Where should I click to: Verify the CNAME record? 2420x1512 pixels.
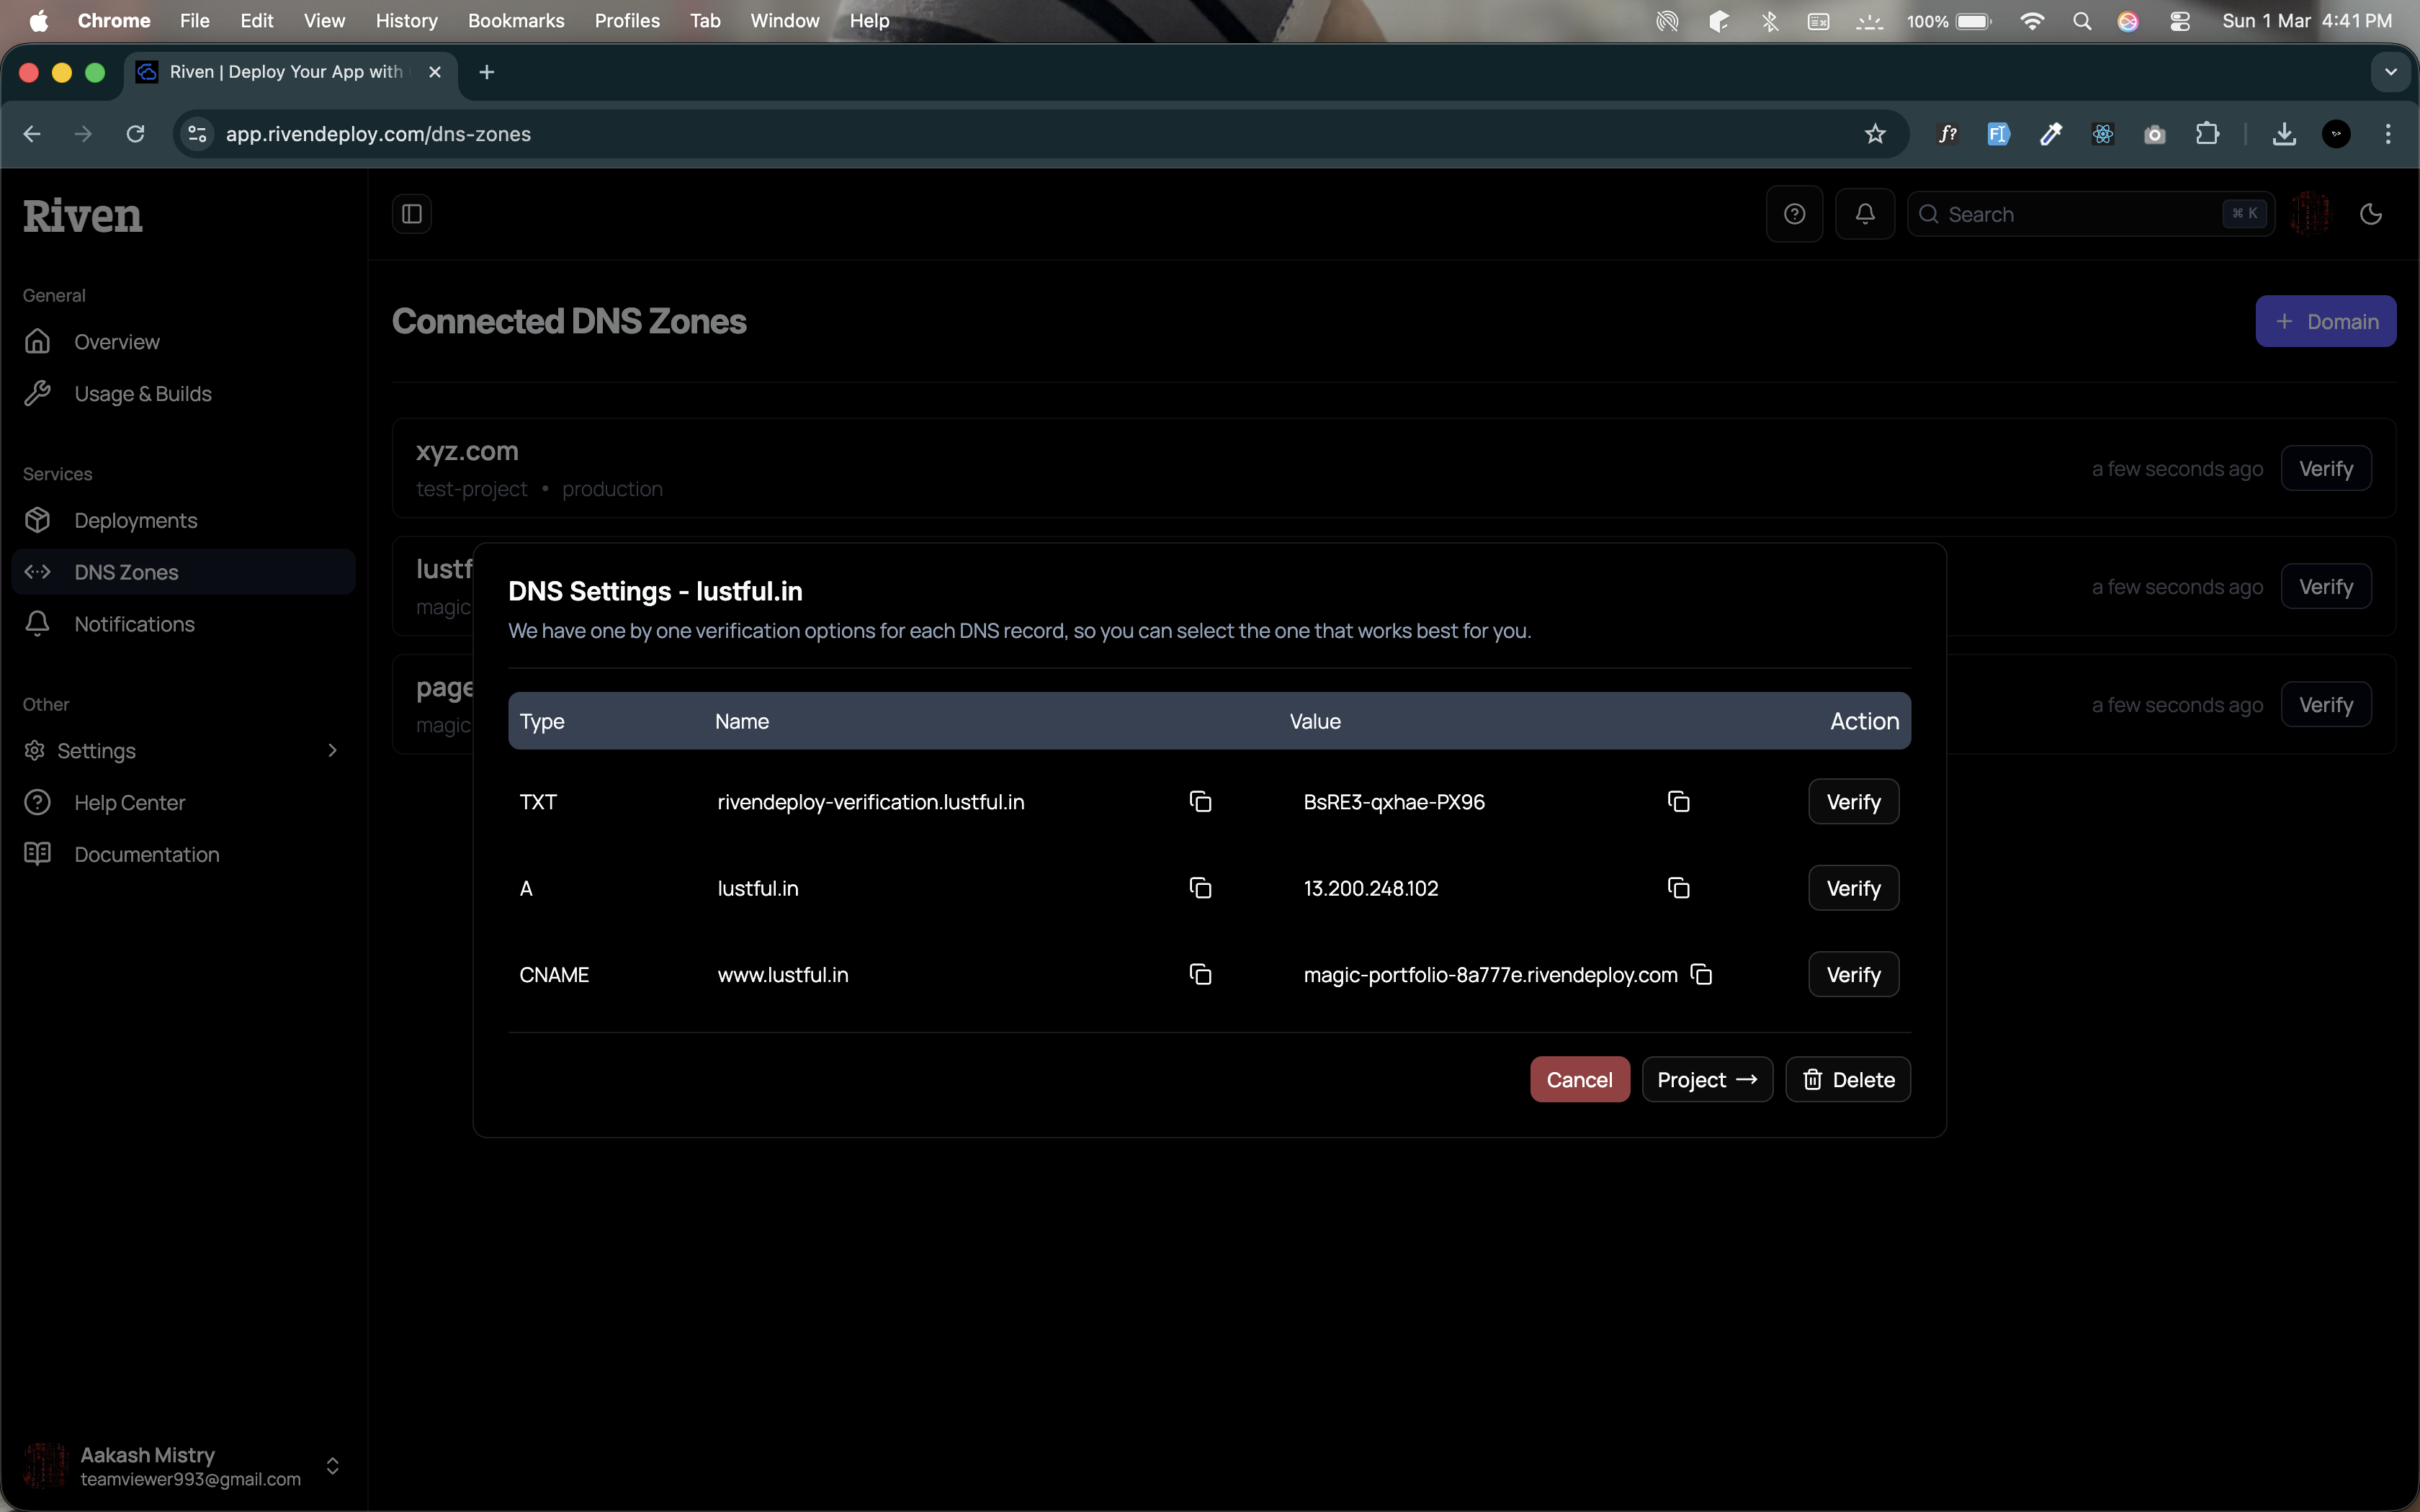pyautogui.click(x=1853, y=974)
